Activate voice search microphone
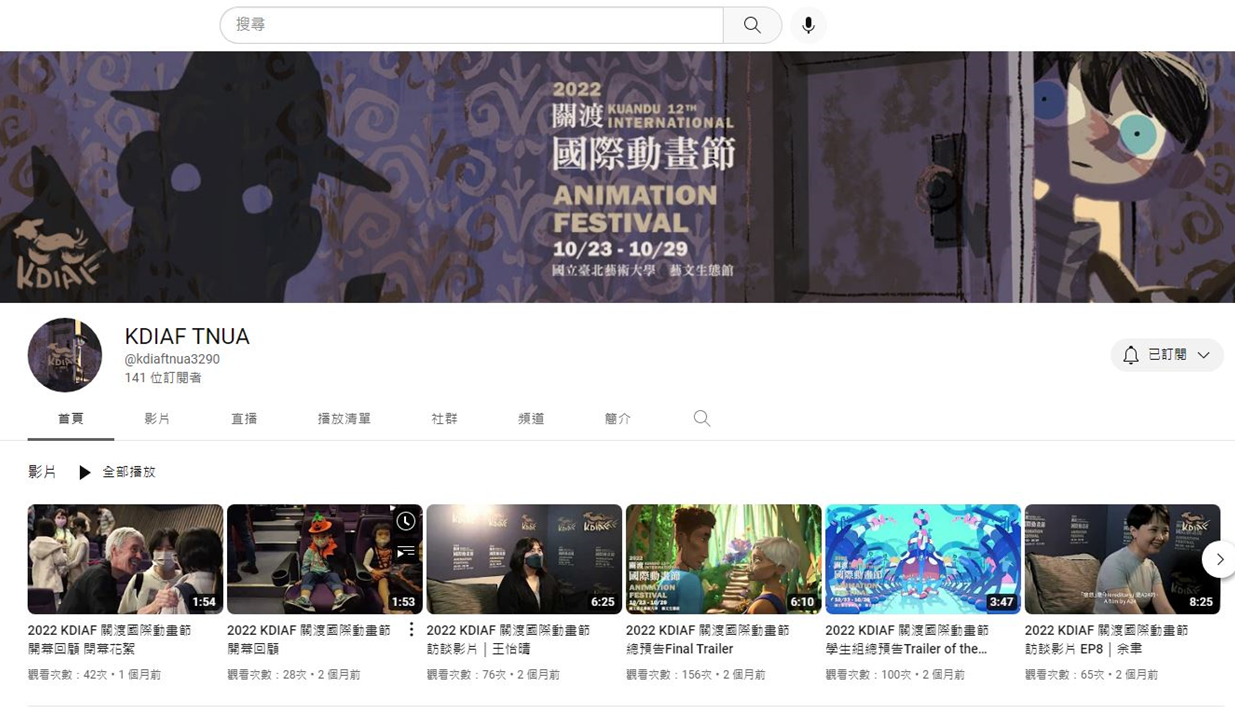1235x714 pixels. click(808, 25)
